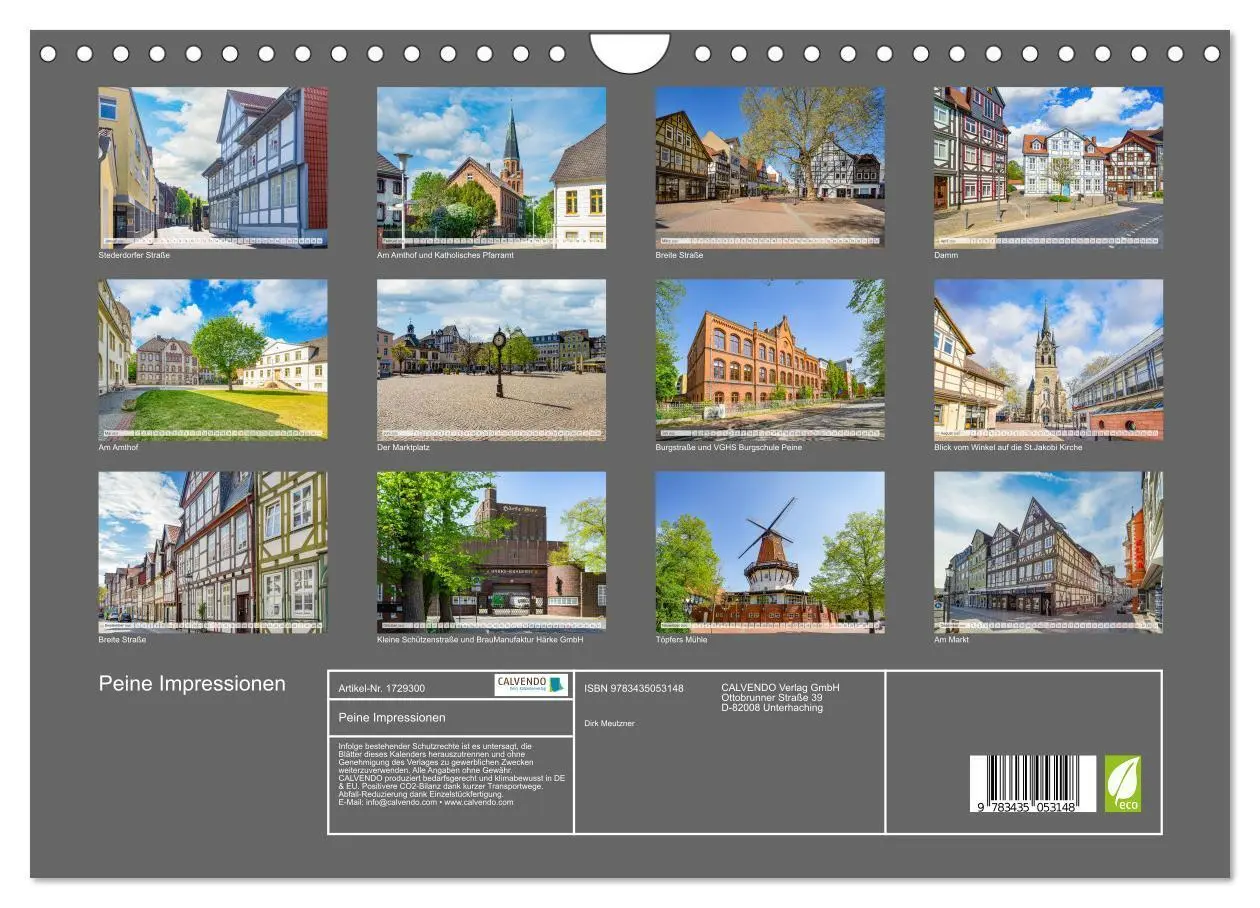Open the Am Amthof und Katholisches Pfarramt photo

coord(491,167)
